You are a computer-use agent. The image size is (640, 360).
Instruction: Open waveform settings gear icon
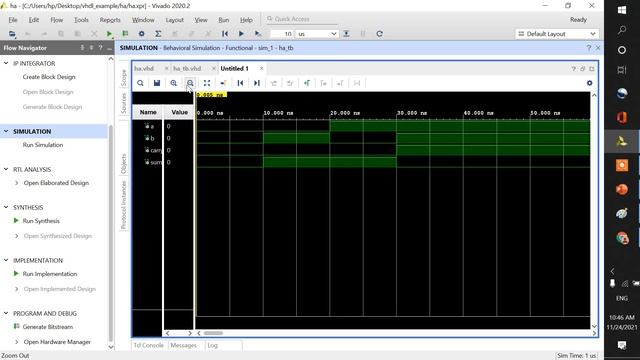(x=589, y=83)
